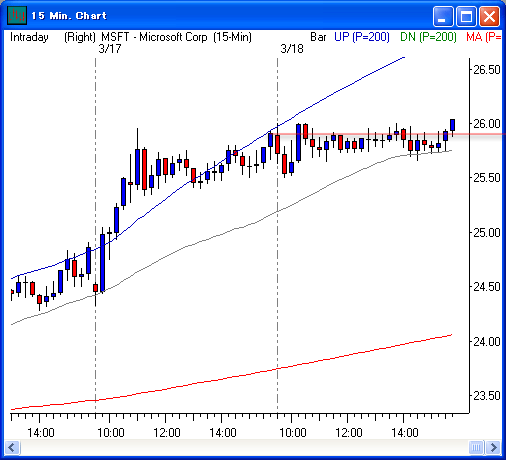This screenshot has height=460, width=506.
Task: Select the Bar chart type label
Action: tap(318, 37)
